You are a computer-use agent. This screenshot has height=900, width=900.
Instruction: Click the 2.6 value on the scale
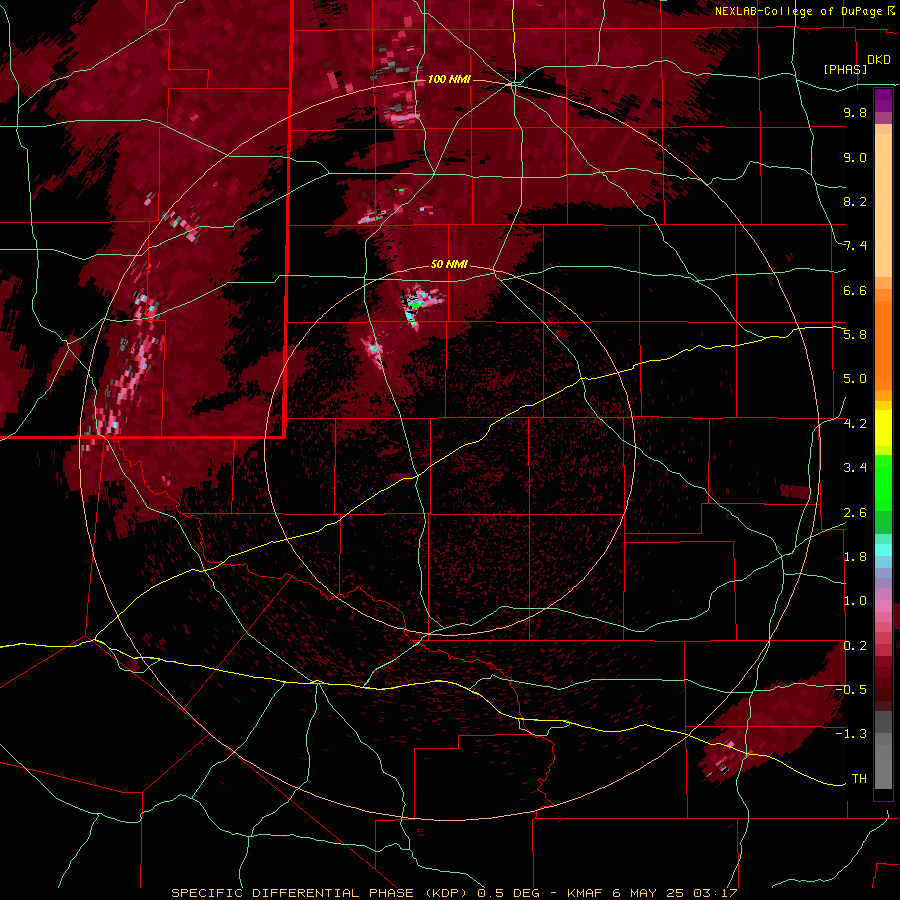coord(855,513)
